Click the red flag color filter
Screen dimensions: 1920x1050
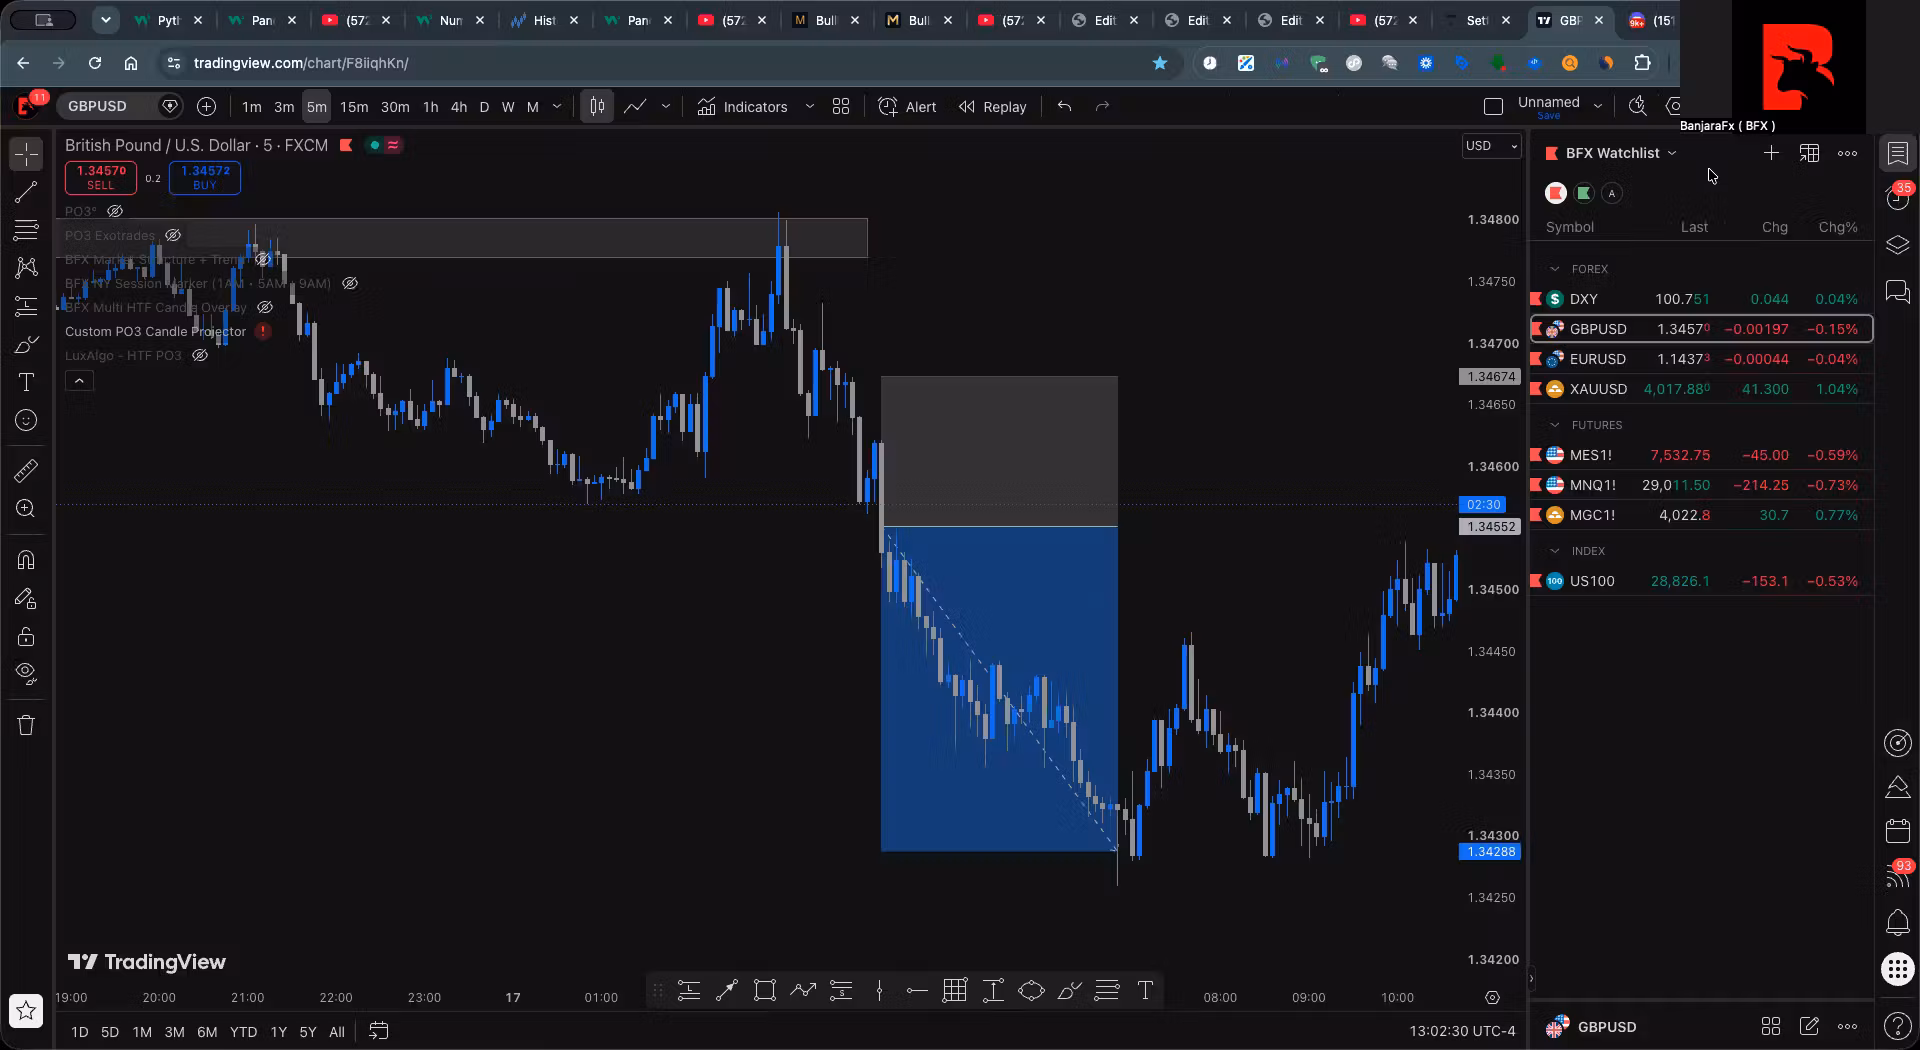1555,193
